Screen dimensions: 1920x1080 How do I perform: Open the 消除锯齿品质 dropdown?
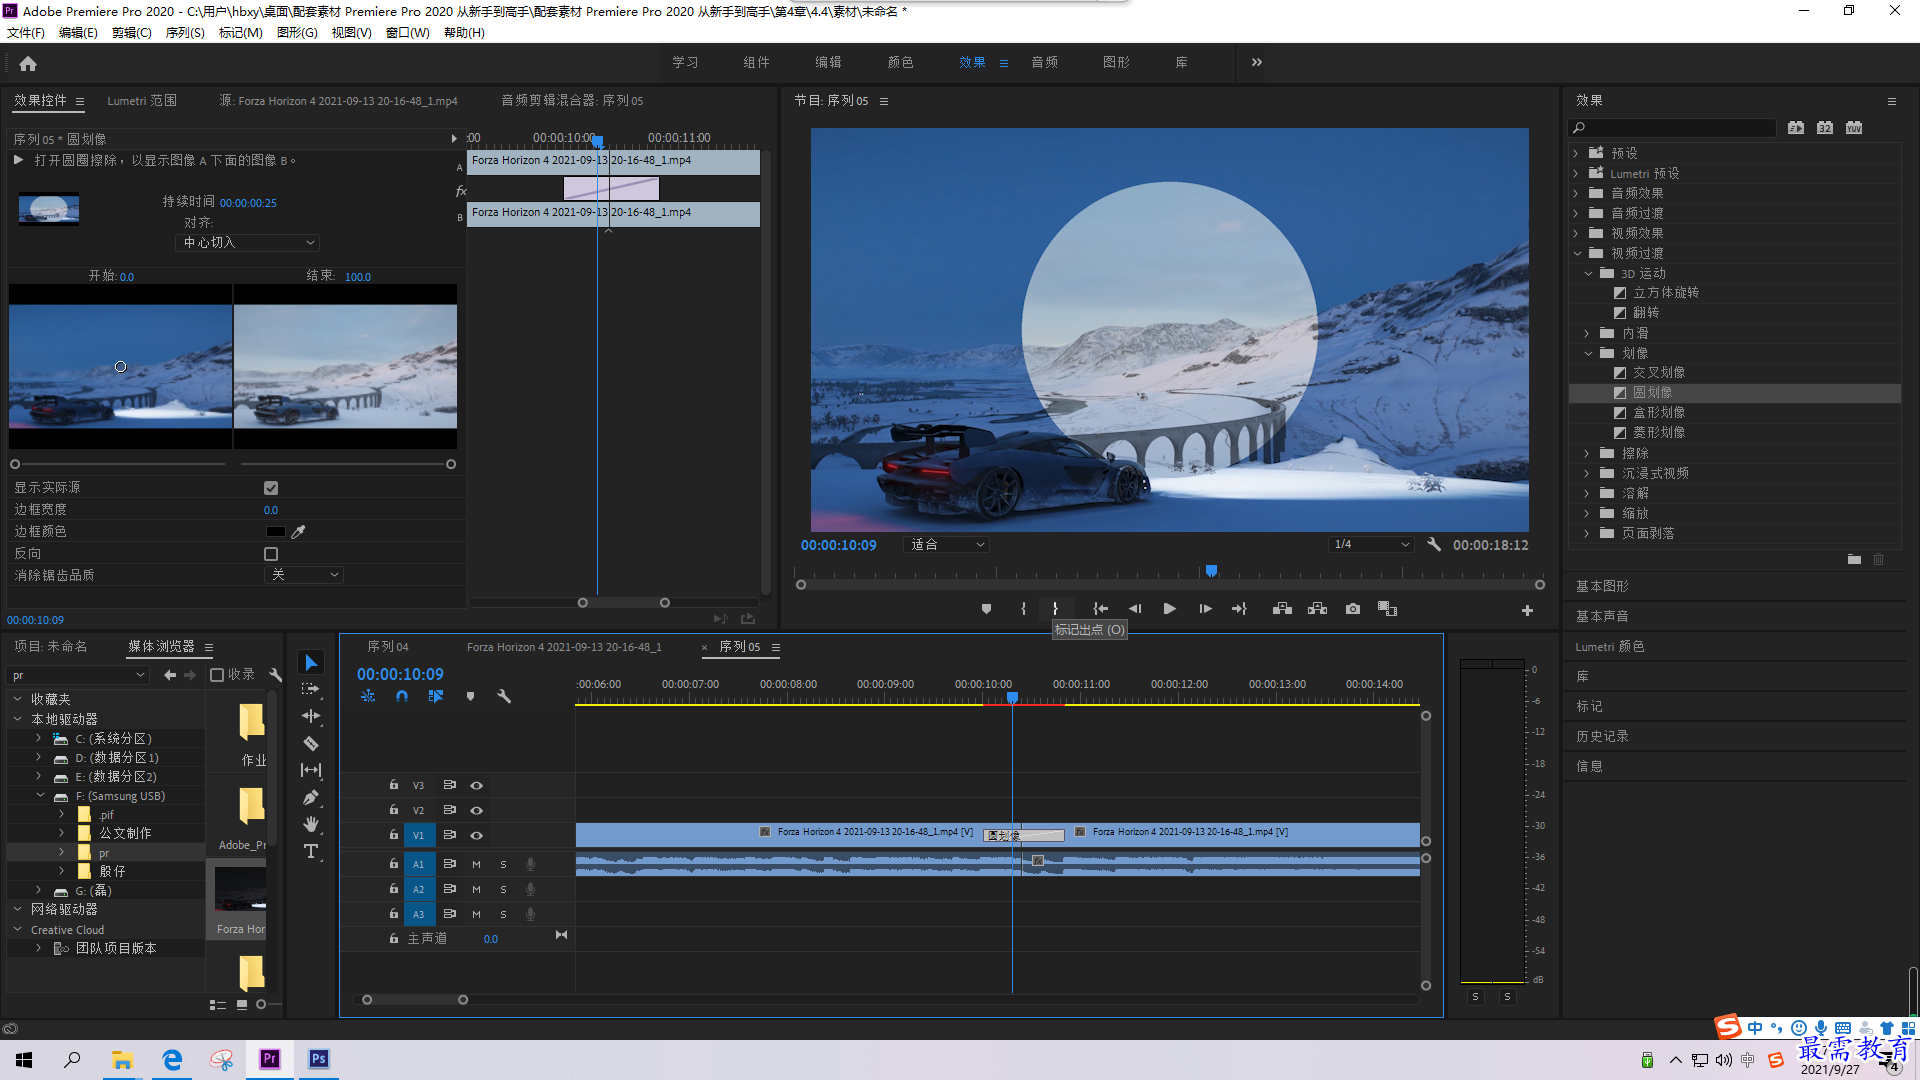(x=304, y=575)
